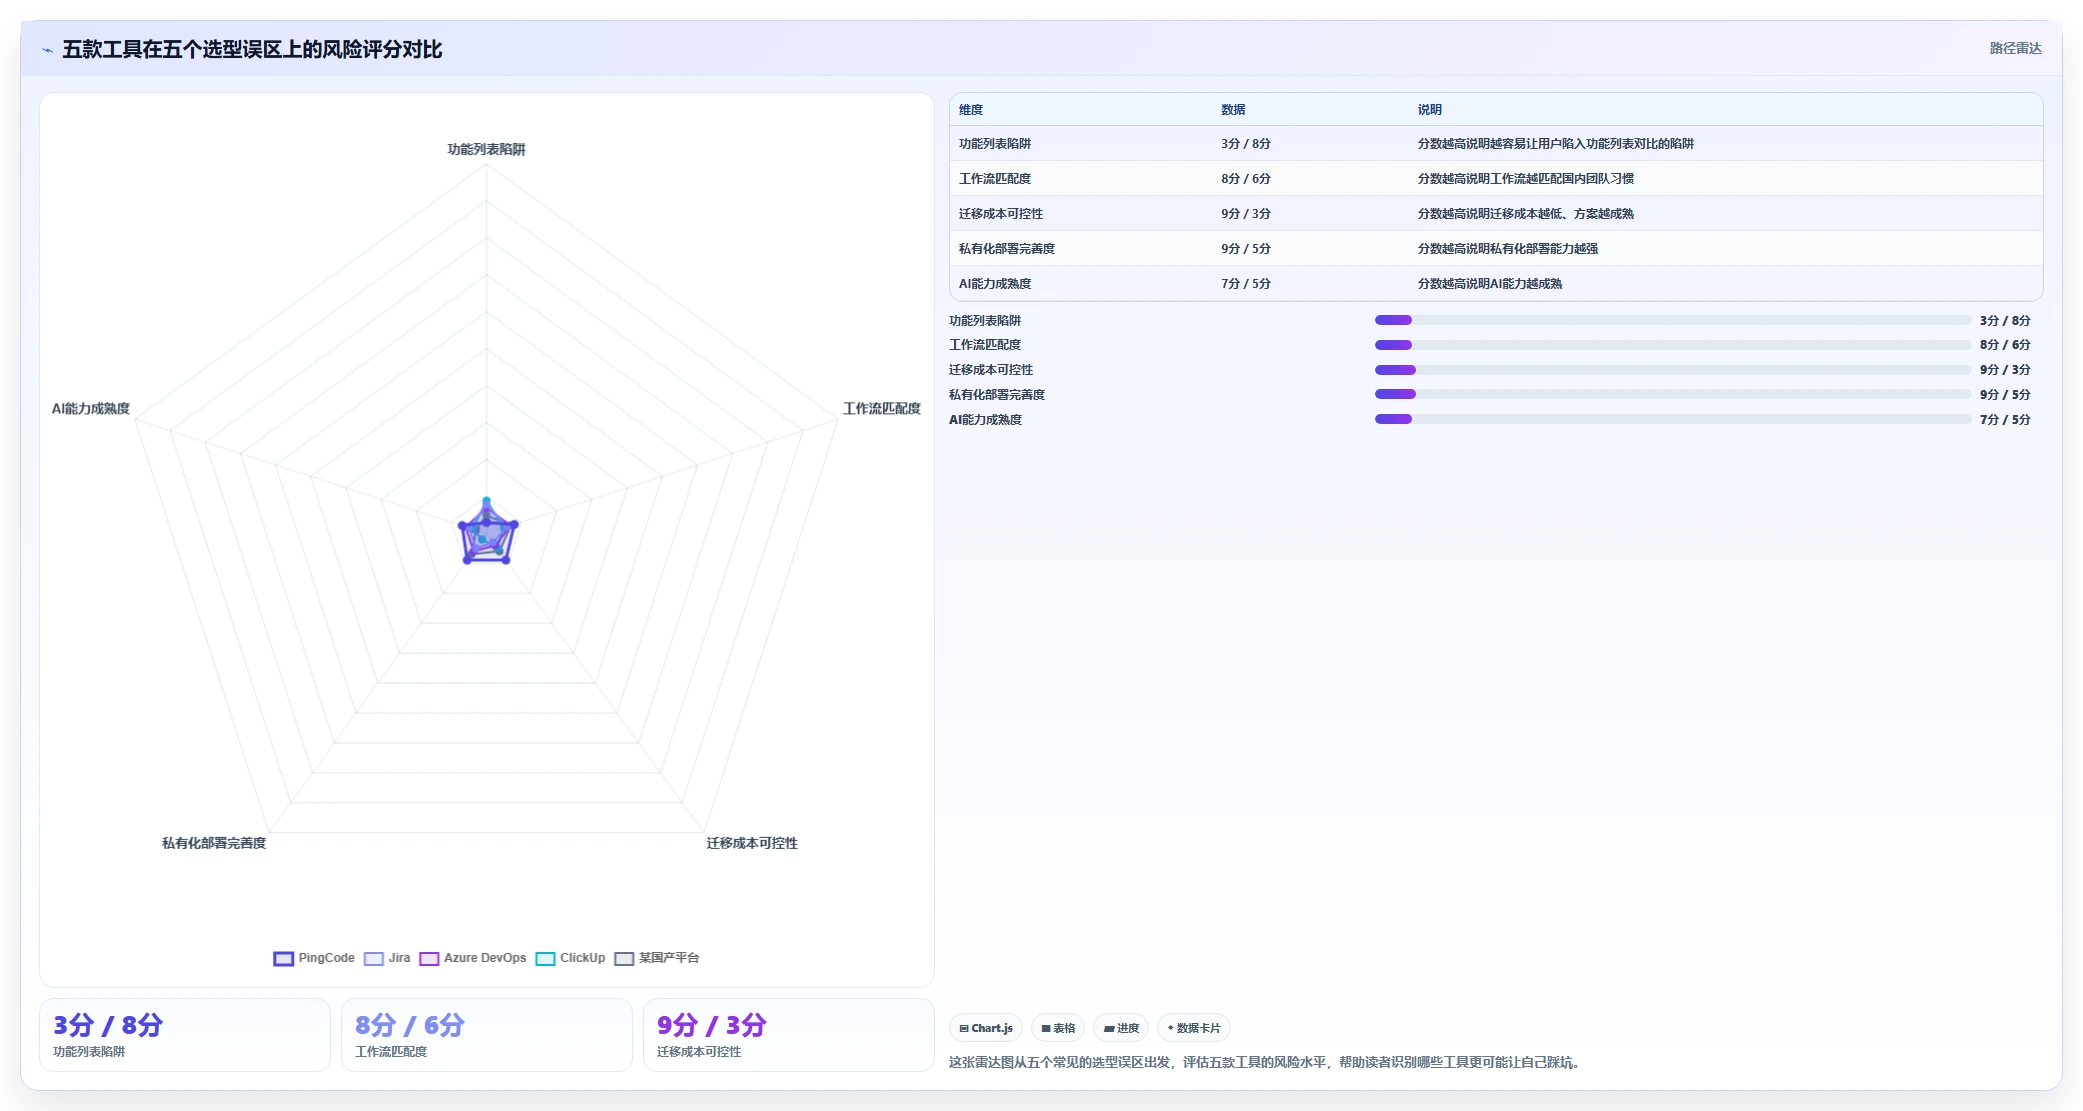Toggle the Jira legend swatch

click(374, 958)
